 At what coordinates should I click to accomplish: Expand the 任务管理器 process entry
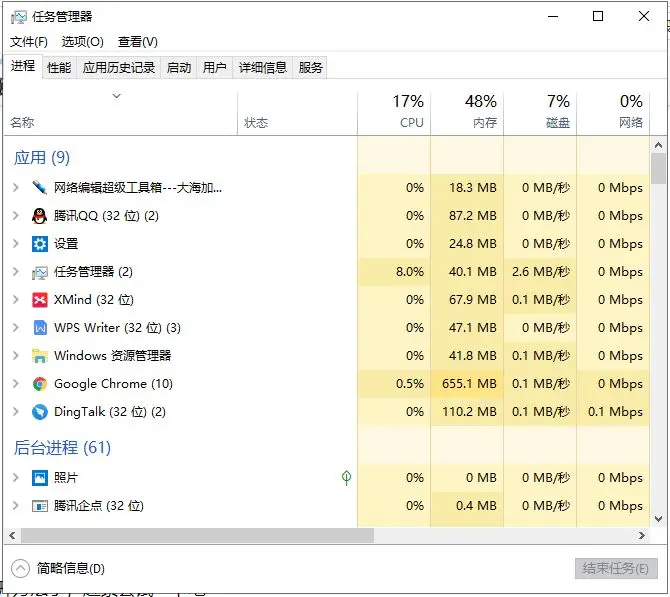(x=15, y=272)
